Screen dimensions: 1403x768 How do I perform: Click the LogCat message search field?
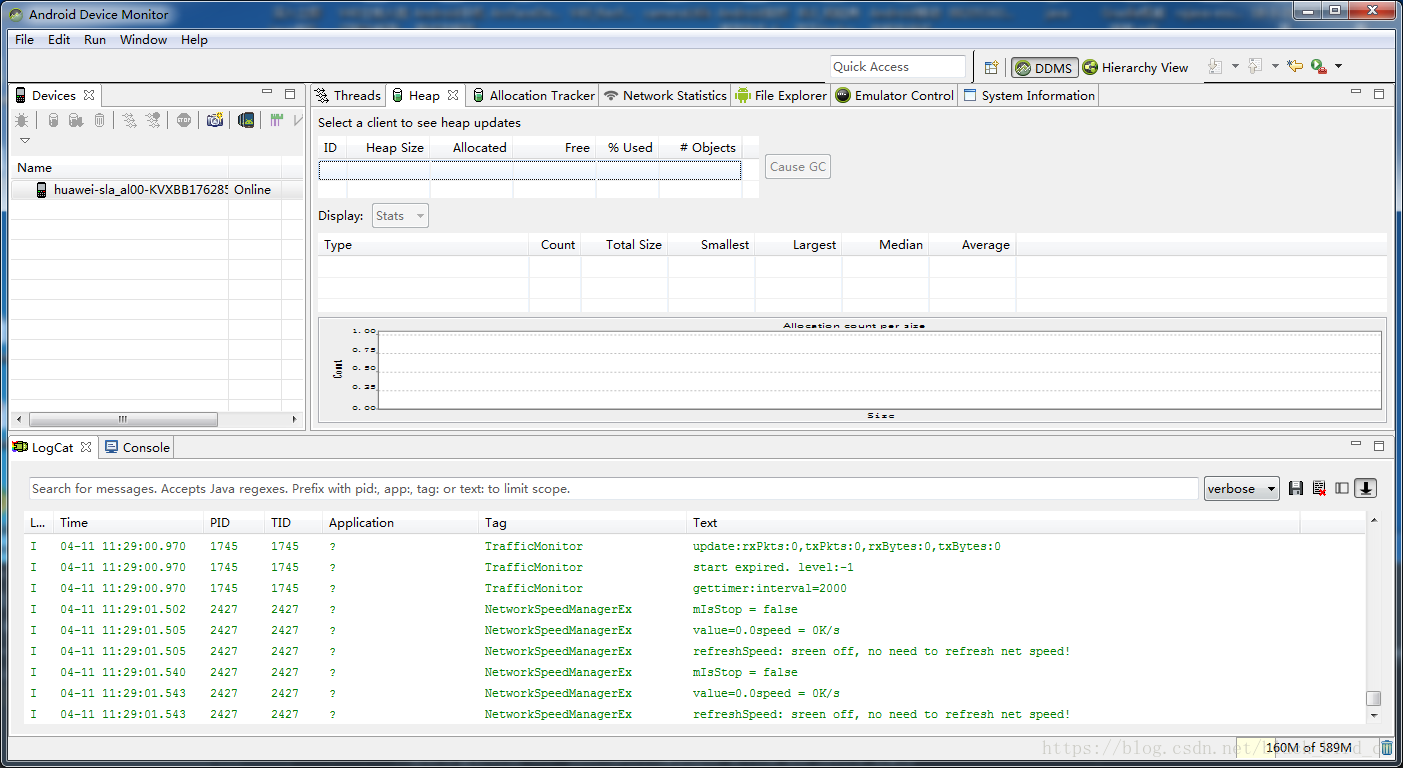pos(612,488)
